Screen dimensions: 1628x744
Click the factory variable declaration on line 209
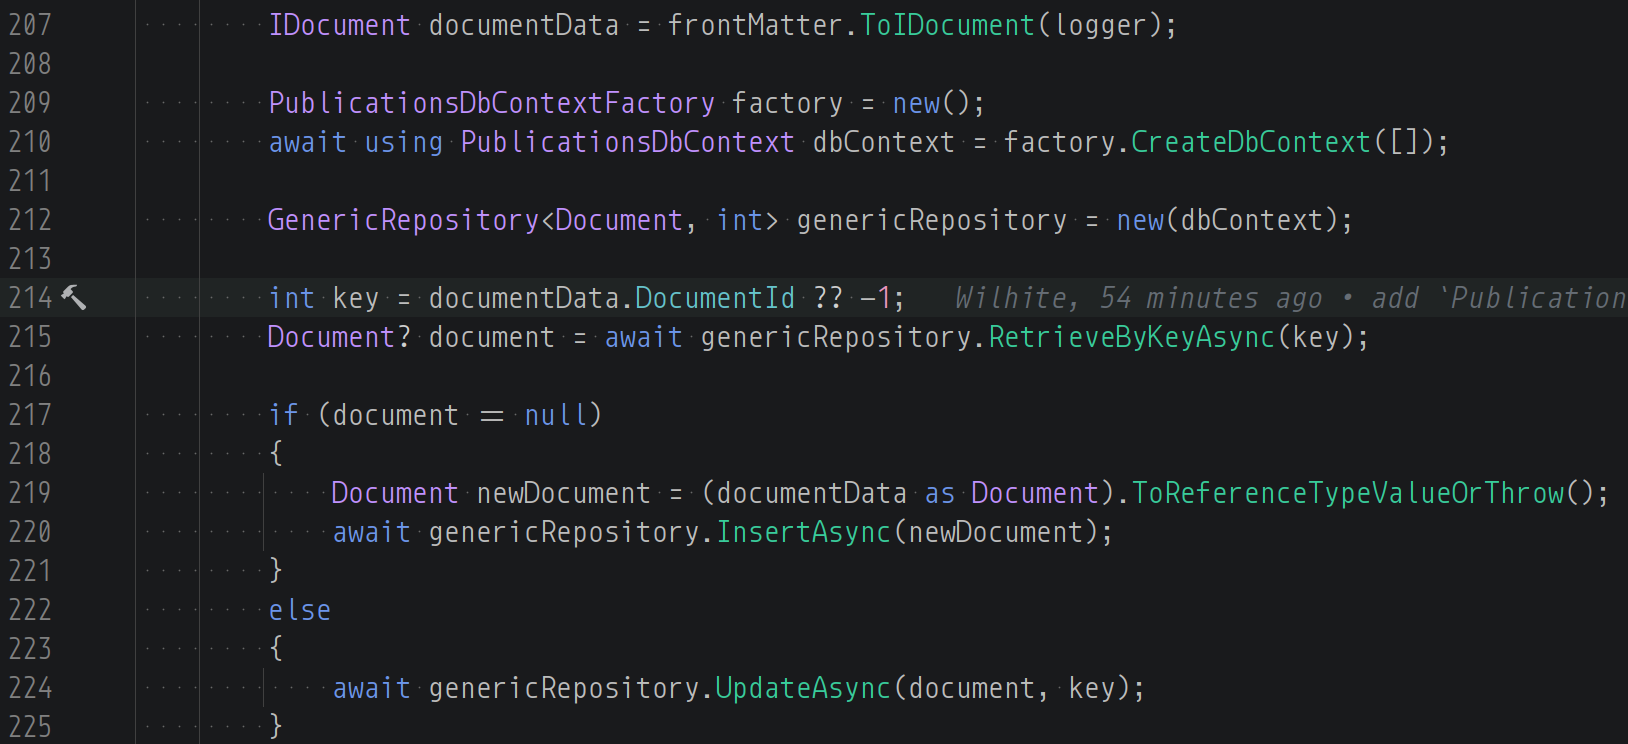(787, 103)
